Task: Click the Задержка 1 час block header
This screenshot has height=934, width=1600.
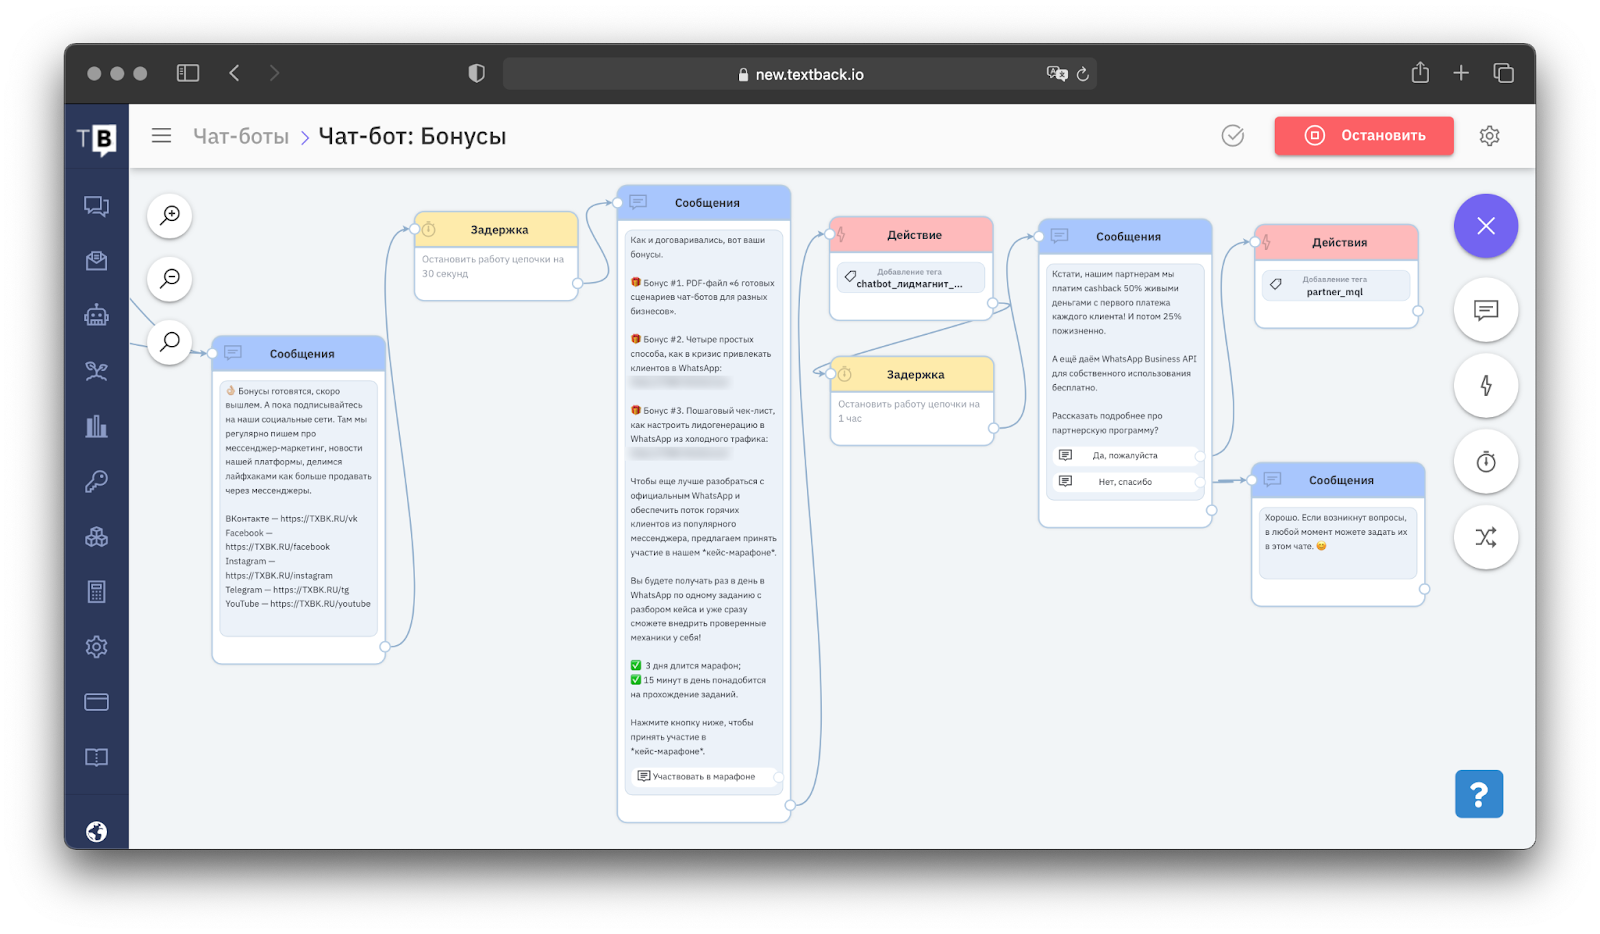Action: point(912,375)
